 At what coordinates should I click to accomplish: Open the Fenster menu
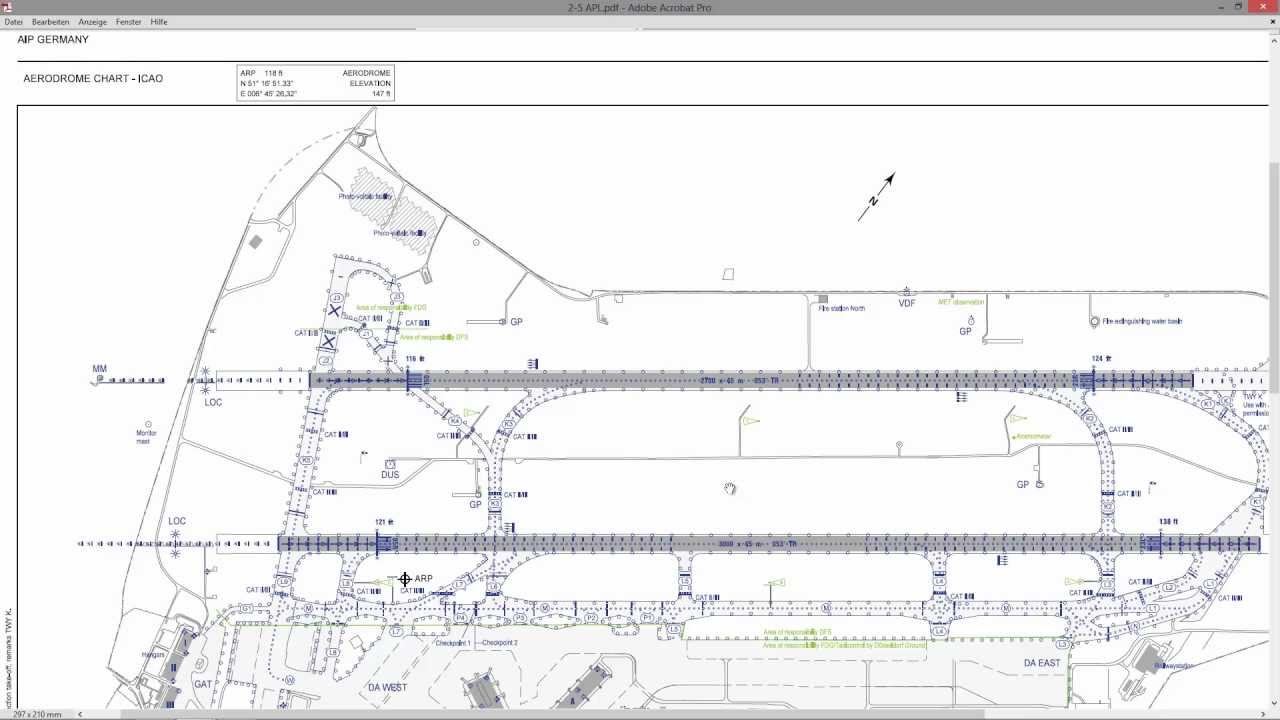pos(129,22)
